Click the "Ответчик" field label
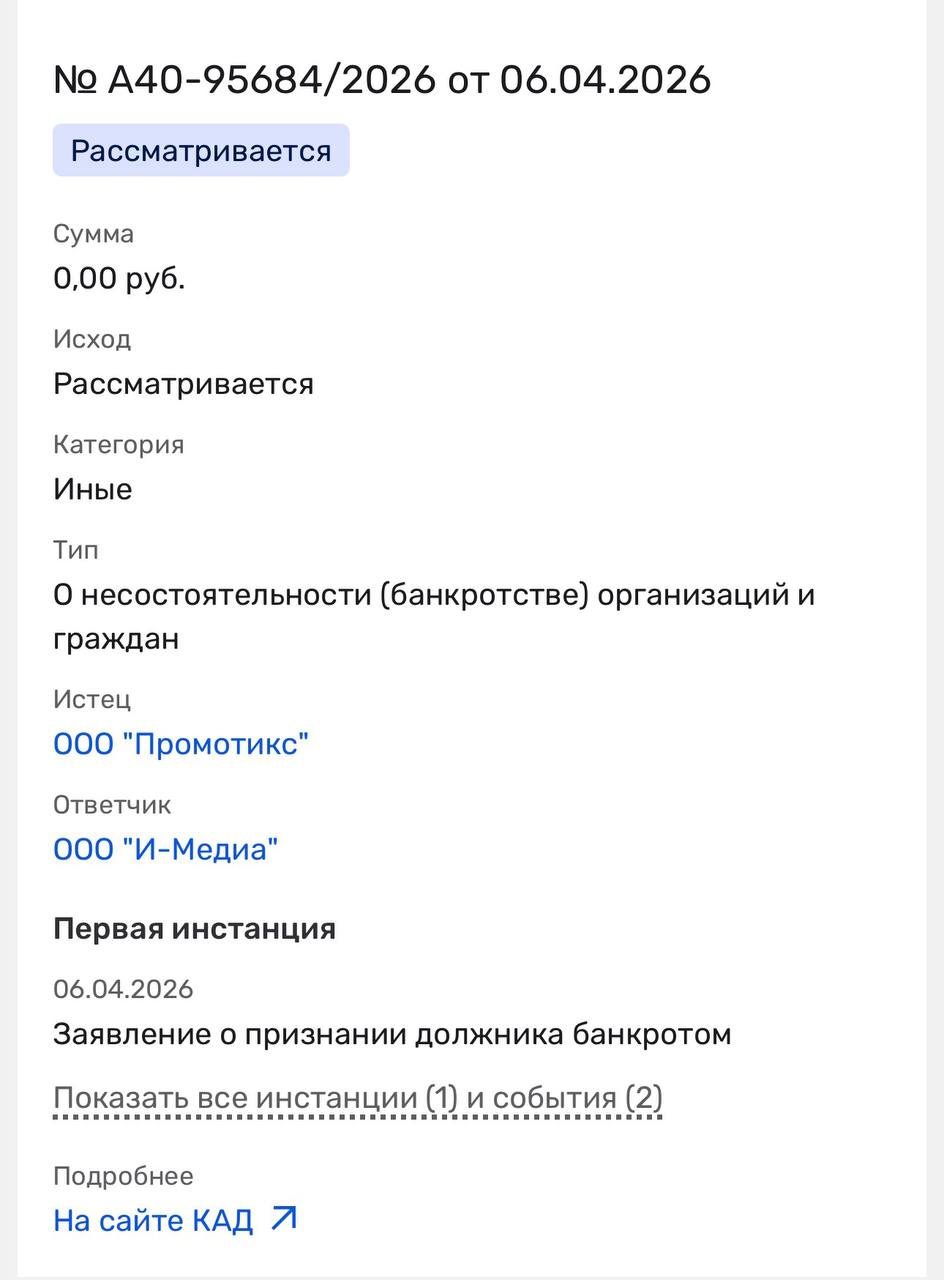 (x=112, y=804)
